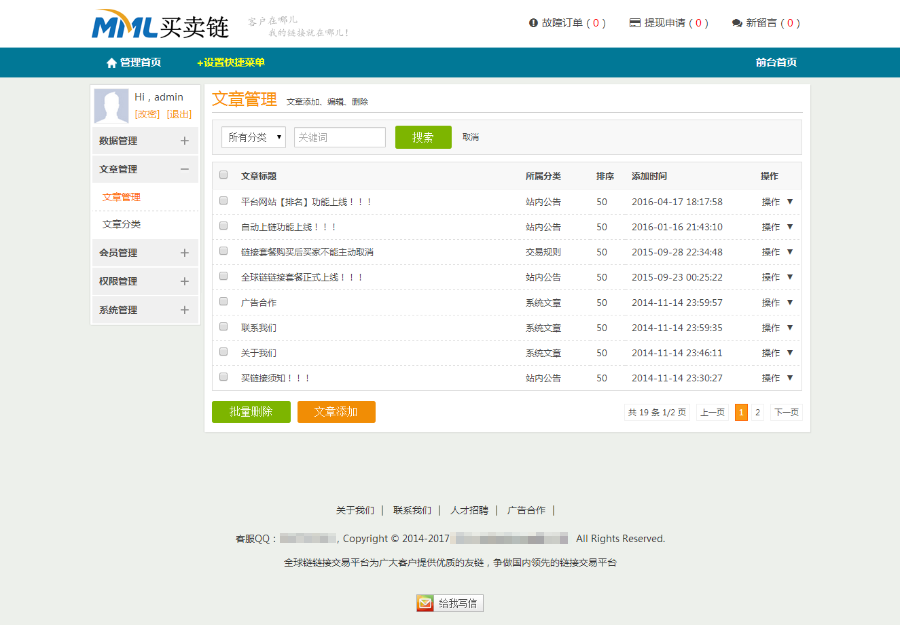Go to 管理首页 home icon
The height and width of the screenshot is (625, 900).
click(x=112, y=63)
